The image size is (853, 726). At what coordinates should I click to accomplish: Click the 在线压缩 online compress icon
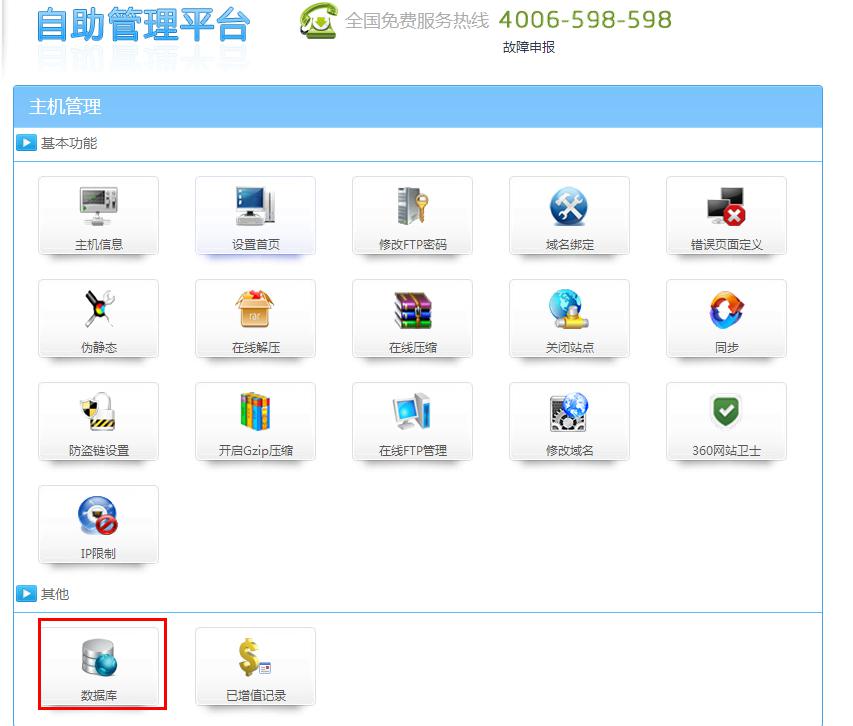tap(412, 318)
